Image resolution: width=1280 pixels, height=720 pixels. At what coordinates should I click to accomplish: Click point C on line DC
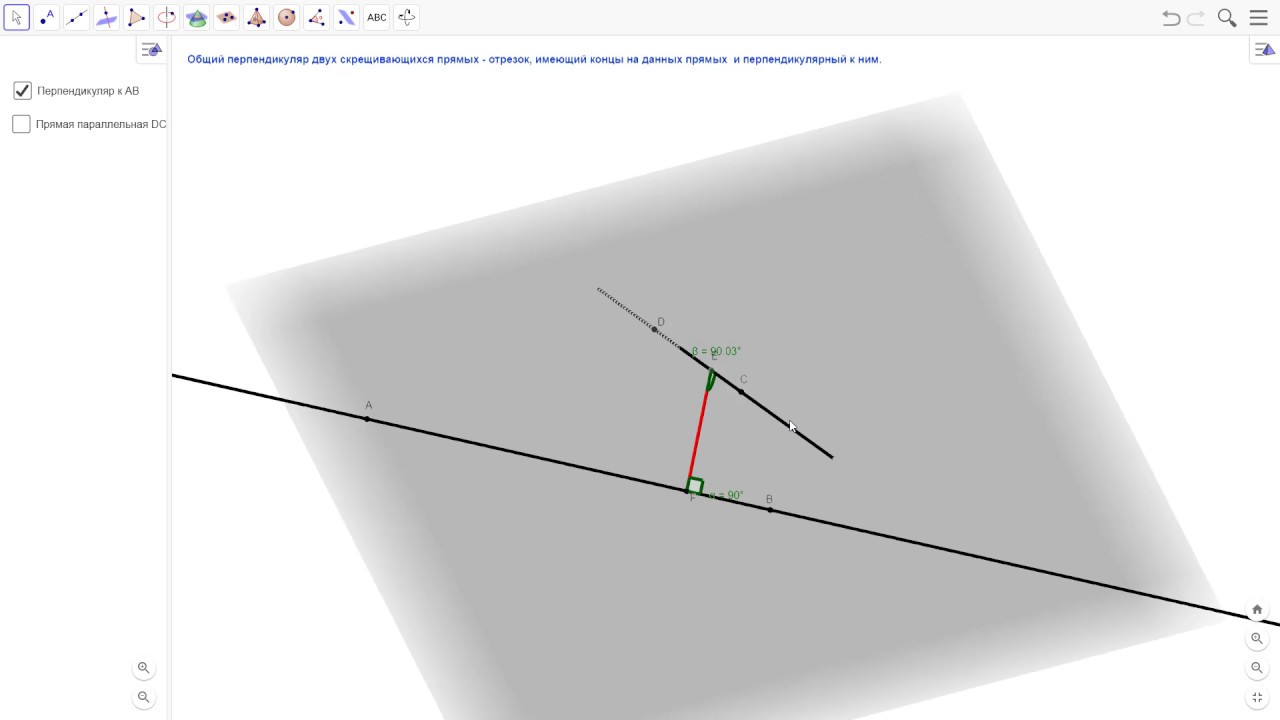click(x=741, y=392)
